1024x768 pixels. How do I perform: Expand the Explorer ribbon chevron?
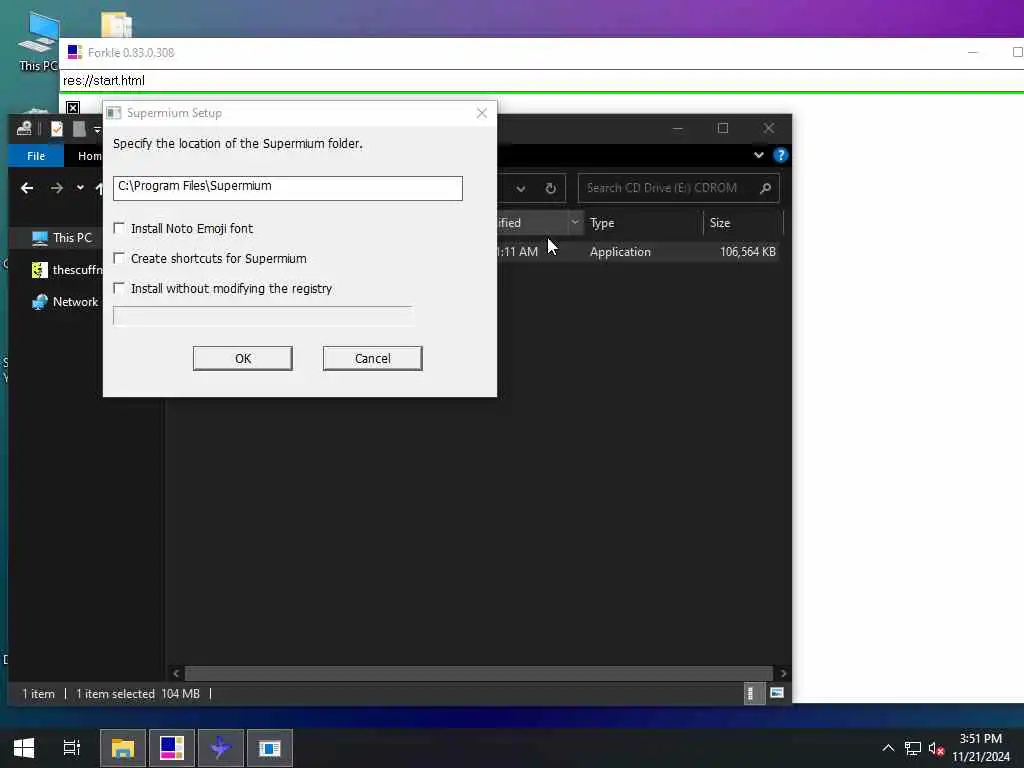pyautogui.click(x=758, y=155)
